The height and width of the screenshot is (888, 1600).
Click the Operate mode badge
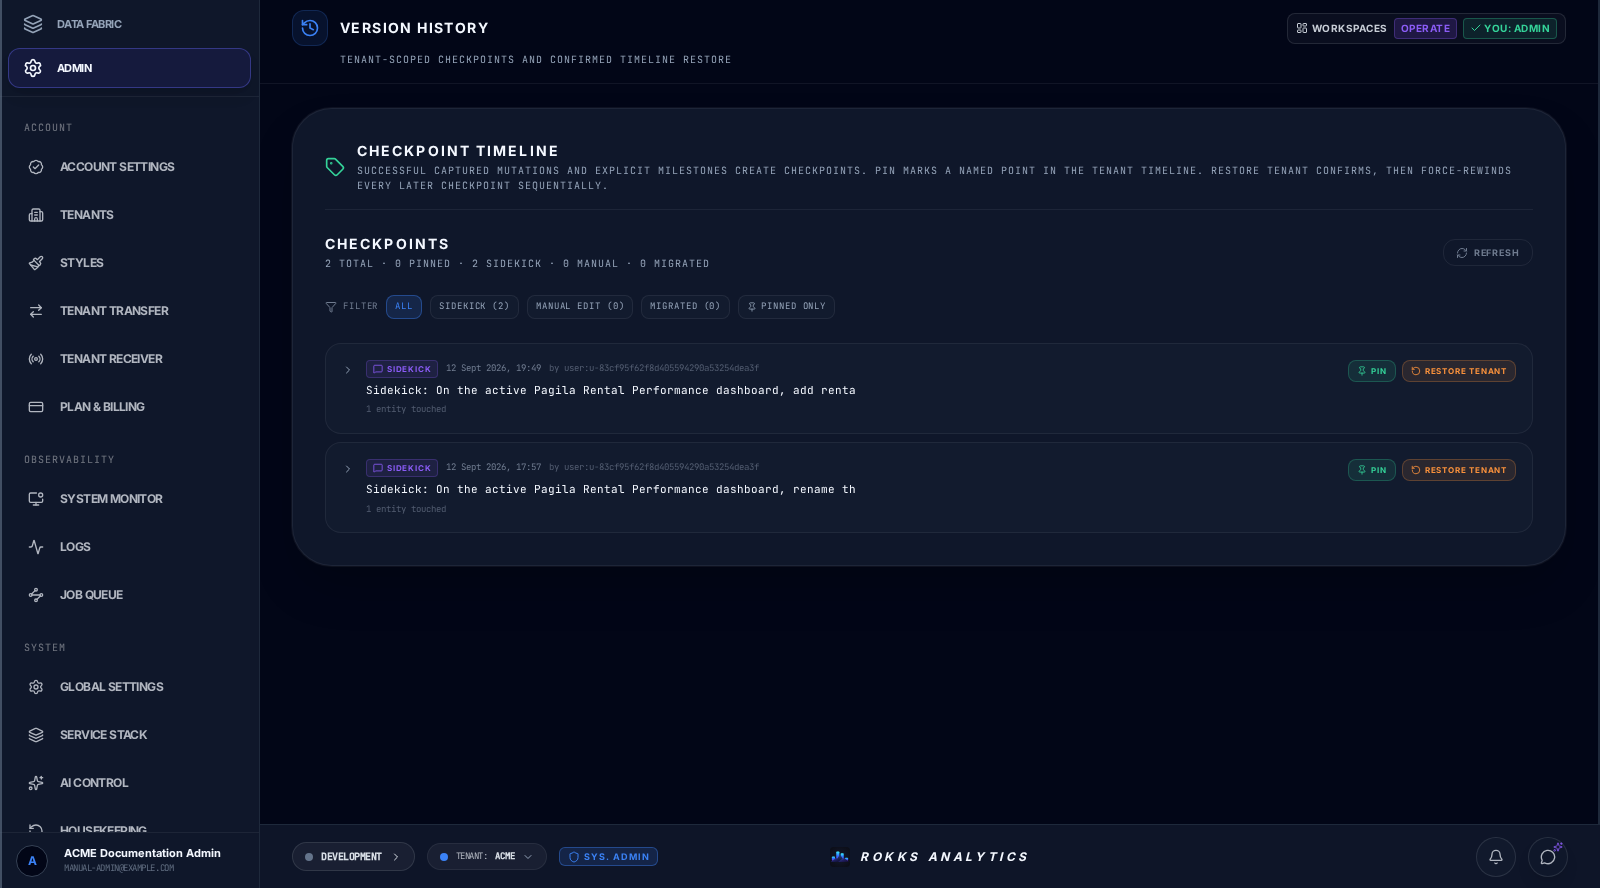pyautogui.click(x=1425, y=29)
